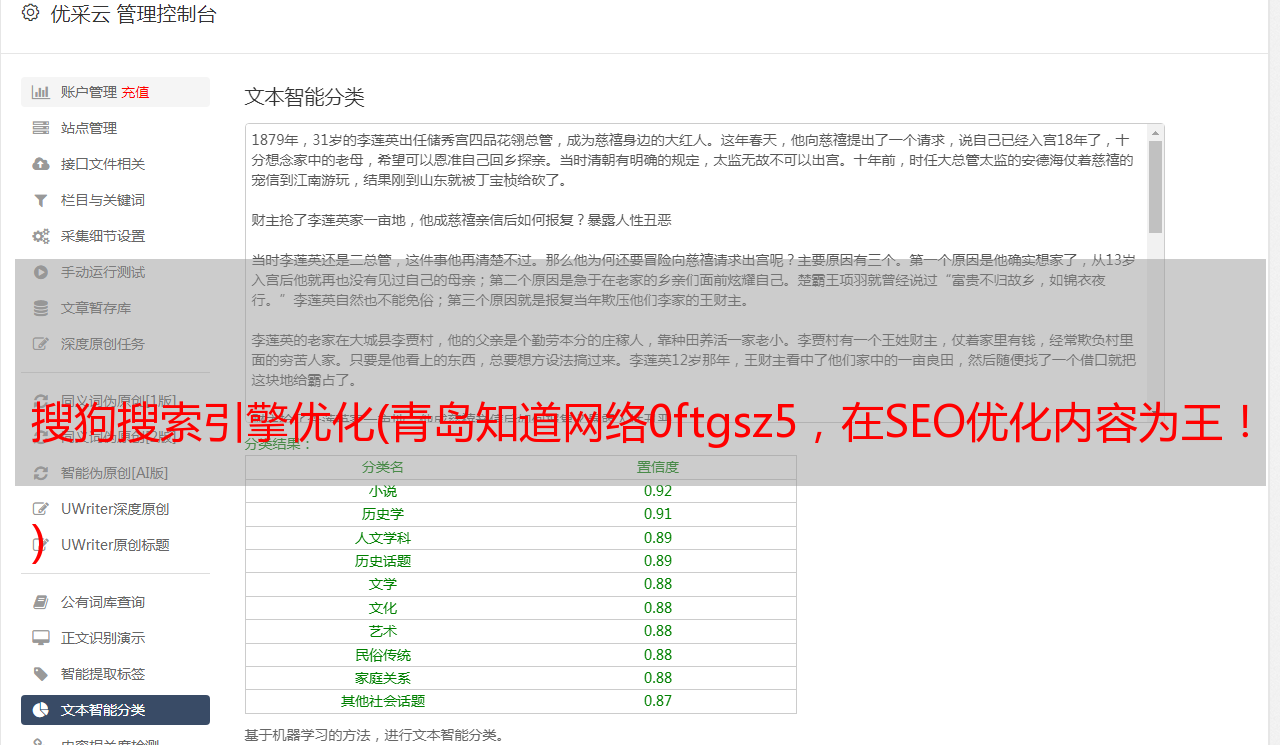Click the 0.91 confidence value

click(658, 514)
